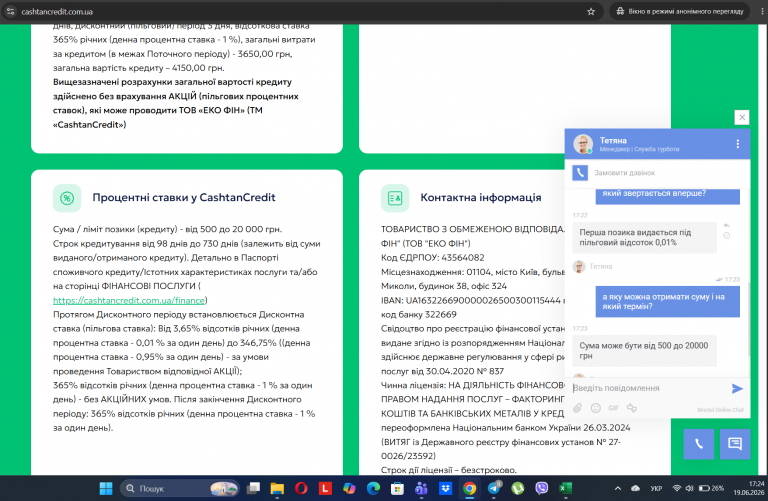Click the taskbar Пошук search box
This screenshot has height=501, width=768.
(x=179, y=488)
